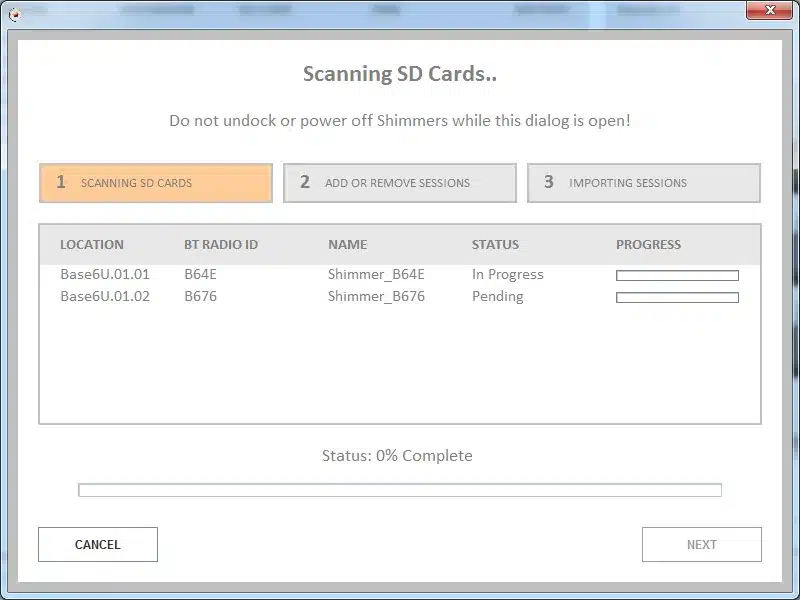Click the Status: 0% Complete text
The image size is (800, 600).
click(x=397, y=456)
